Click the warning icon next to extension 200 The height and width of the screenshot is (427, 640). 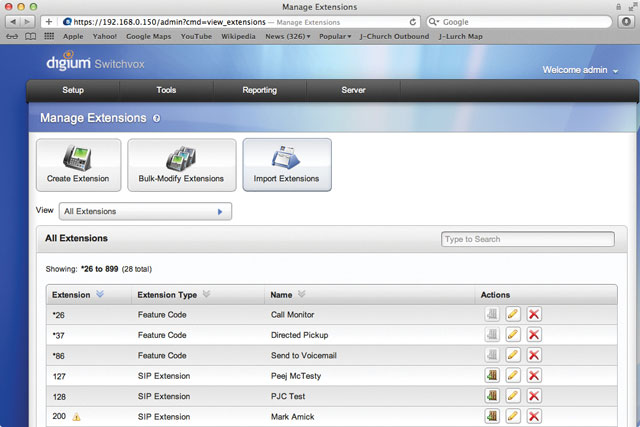click(76, 417)
